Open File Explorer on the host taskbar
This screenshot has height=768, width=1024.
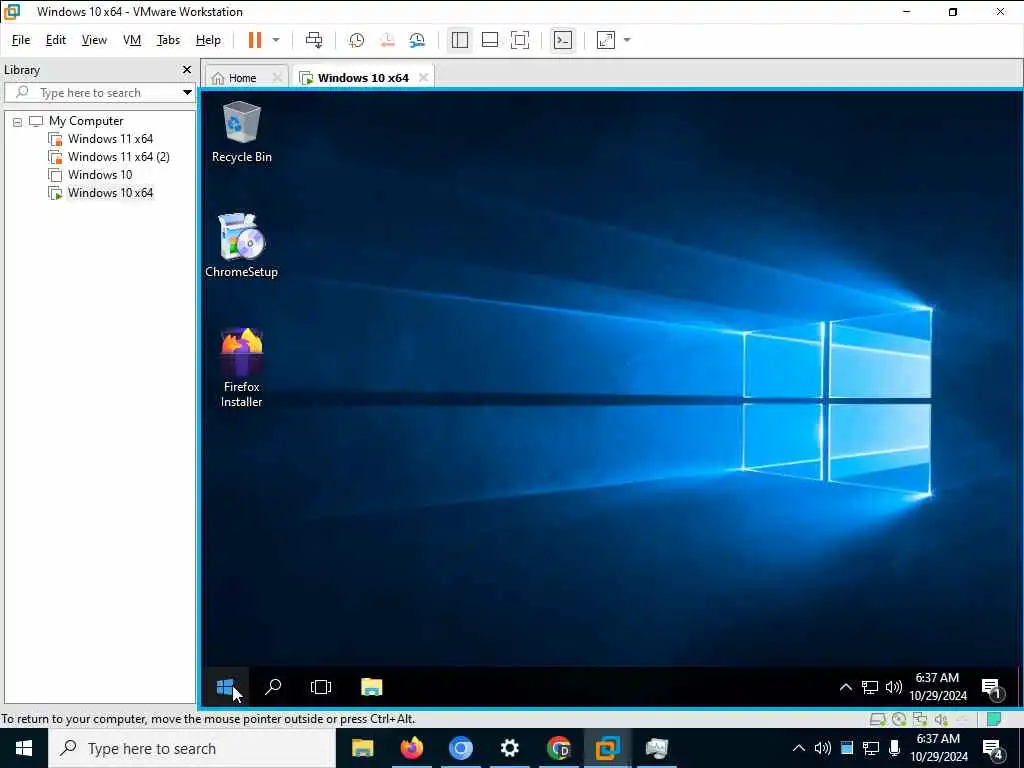362,748
